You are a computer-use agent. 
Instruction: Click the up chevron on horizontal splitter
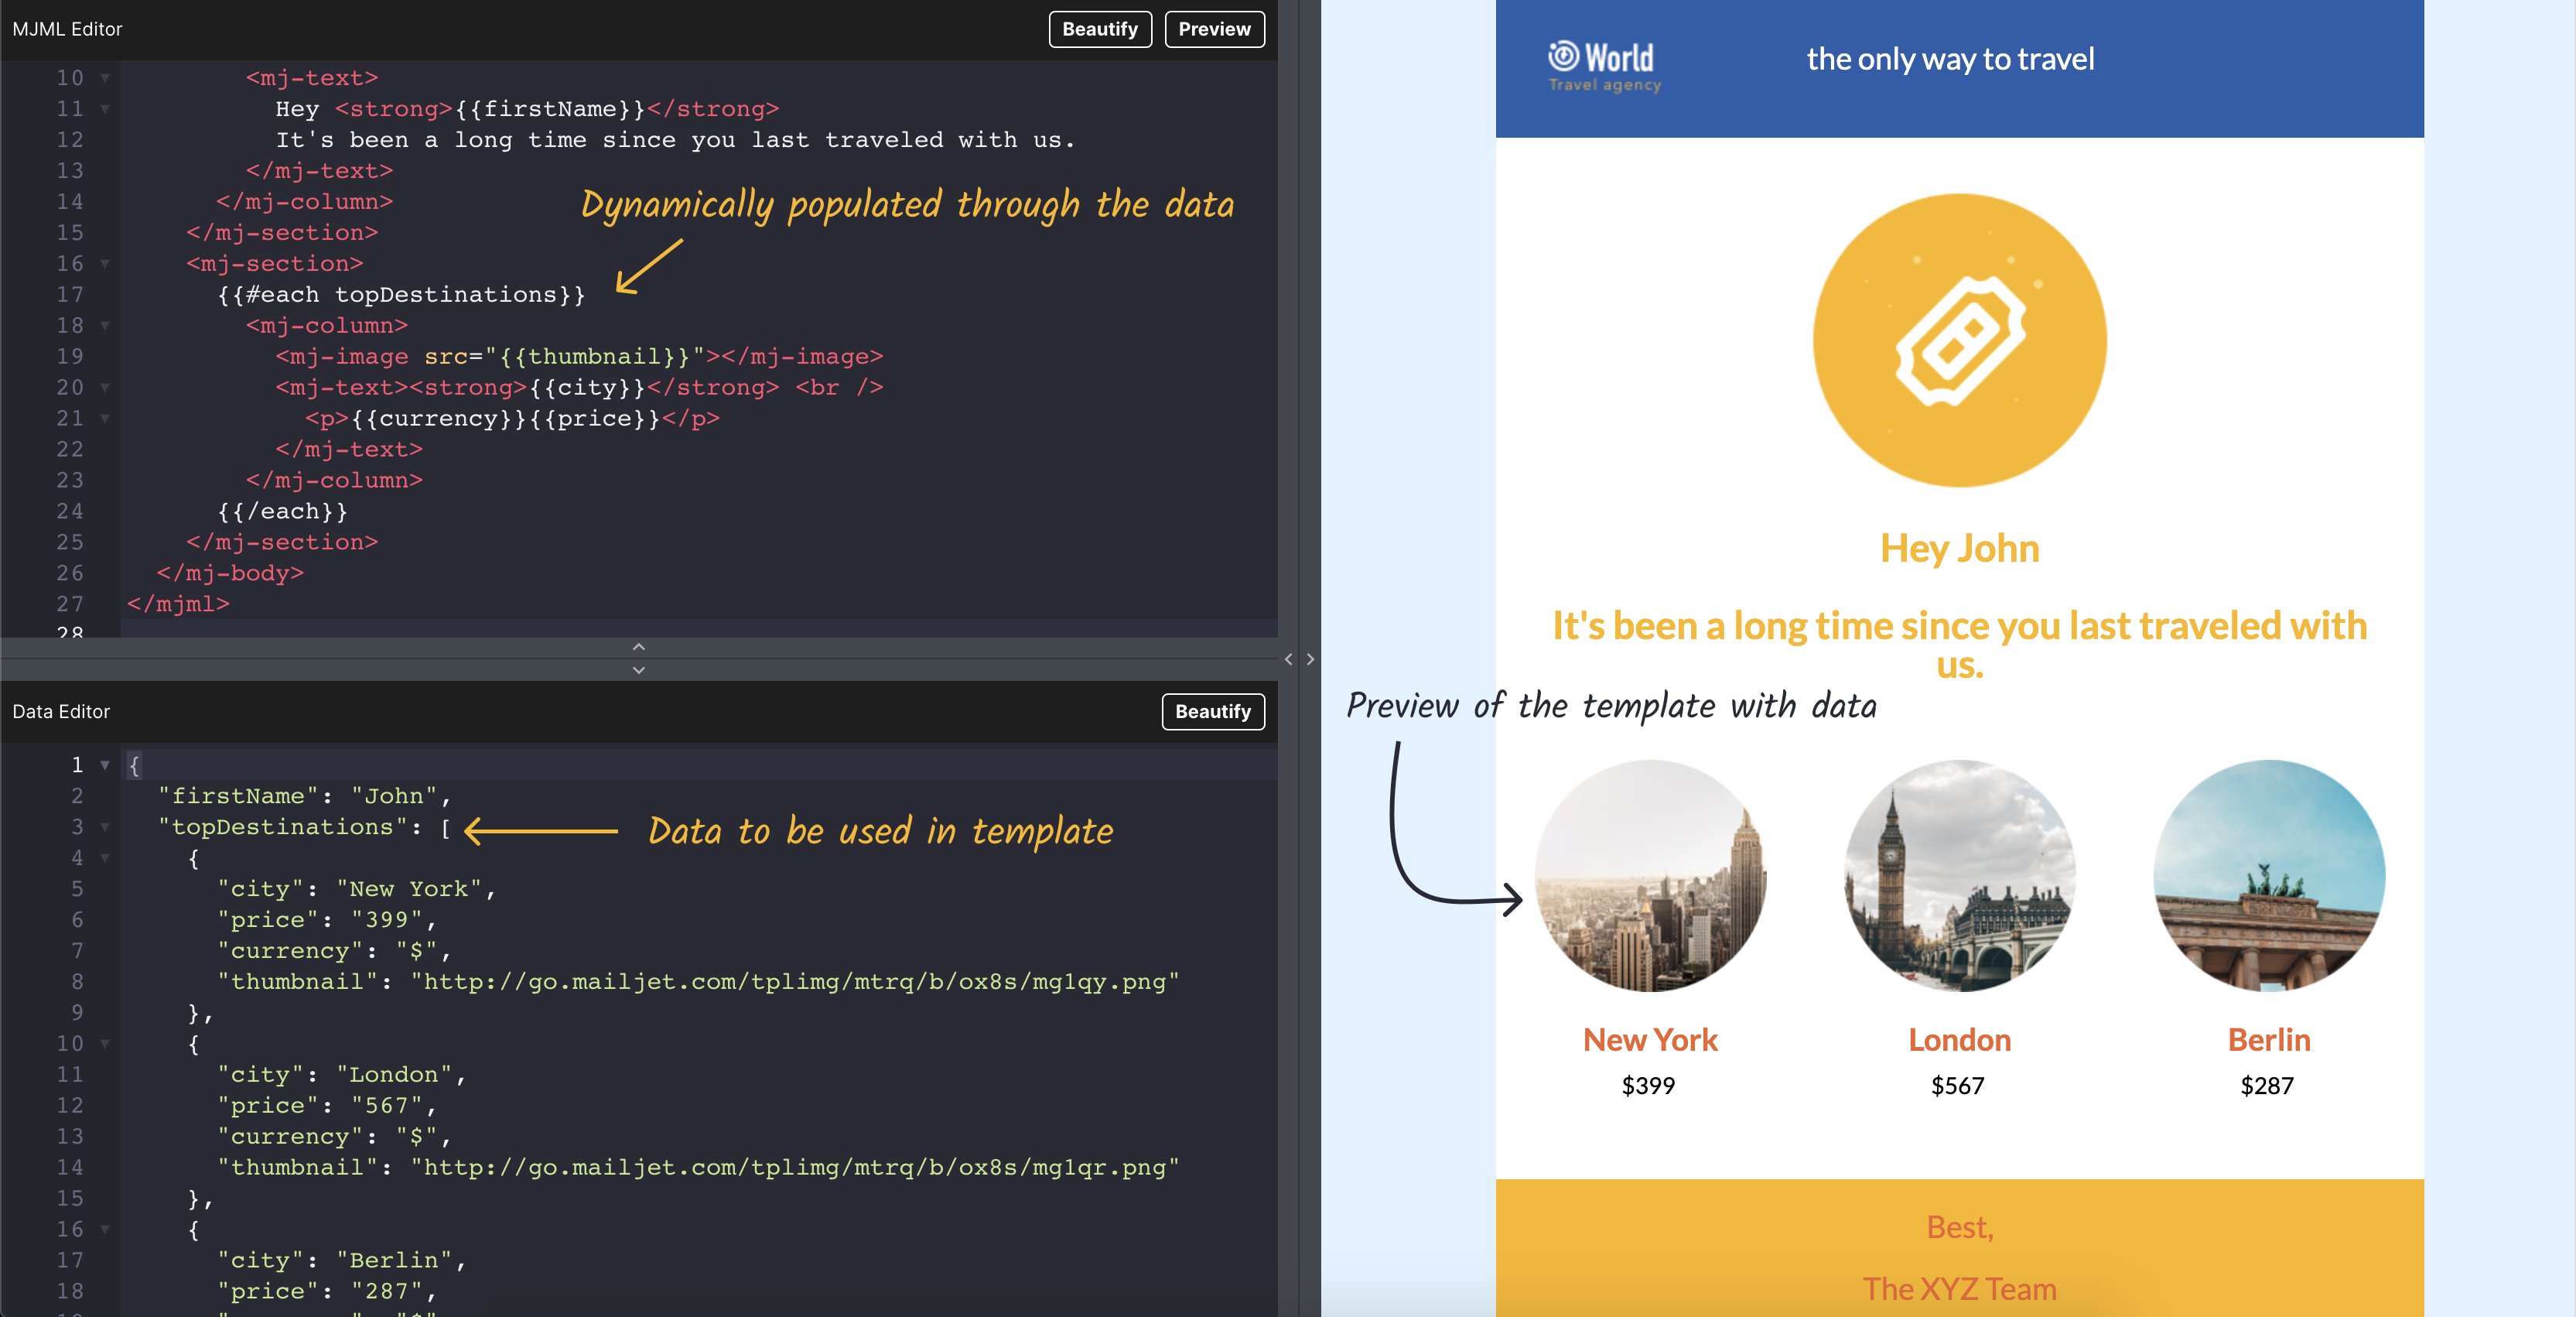click(639, 646)
